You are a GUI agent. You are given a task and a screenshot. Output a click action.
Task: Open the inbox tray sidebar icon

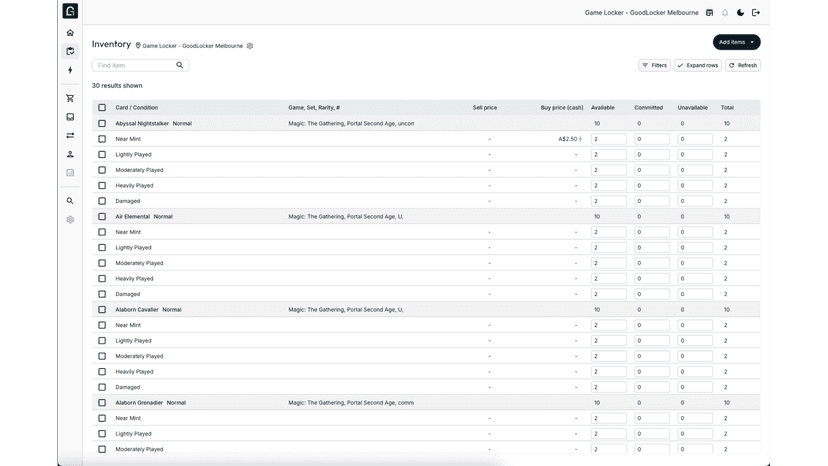pos(70,117)
